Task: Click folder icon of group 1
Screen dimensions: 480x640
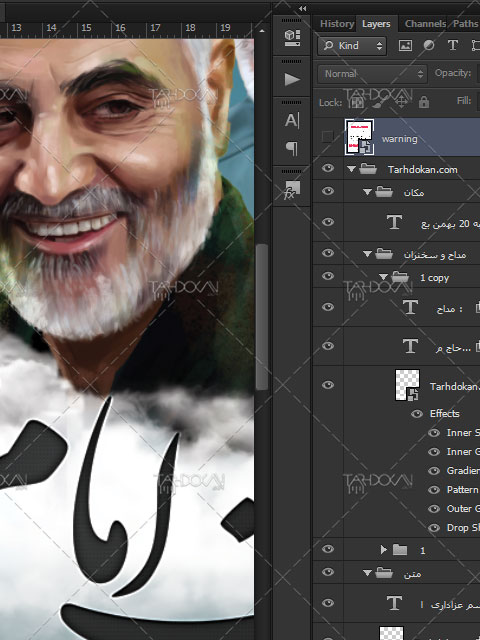Action: point(400,550)
